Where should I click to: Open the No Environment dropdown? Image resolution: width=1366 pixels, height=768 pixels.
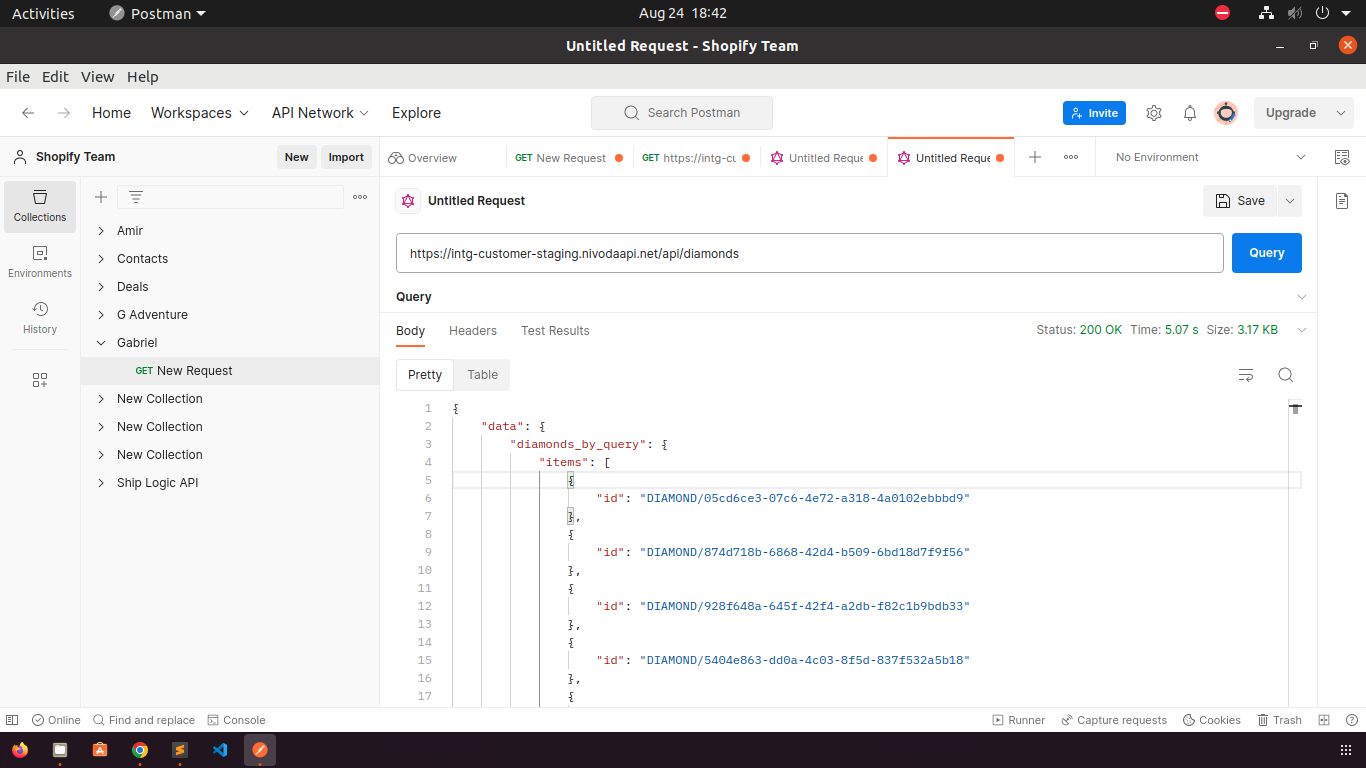(1210, 157)
